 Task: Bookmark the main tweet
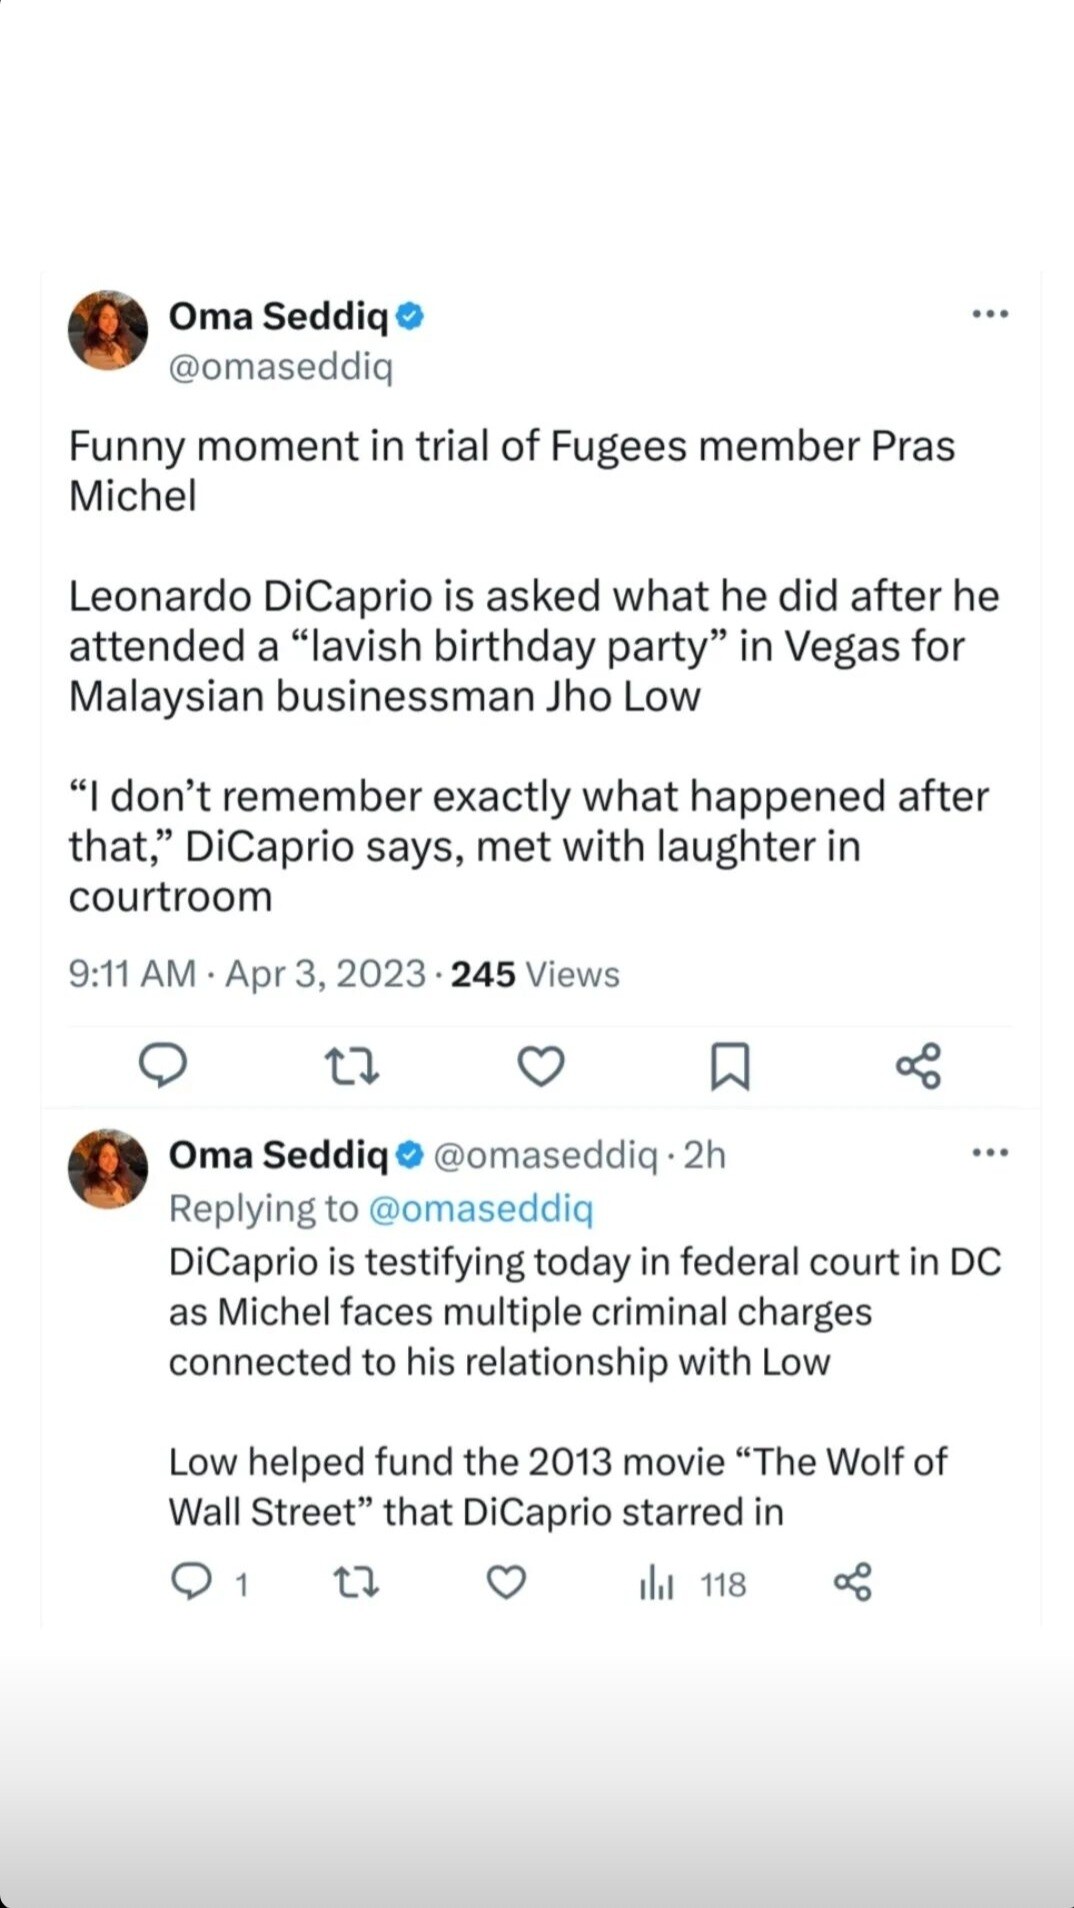coord(730,1066)
